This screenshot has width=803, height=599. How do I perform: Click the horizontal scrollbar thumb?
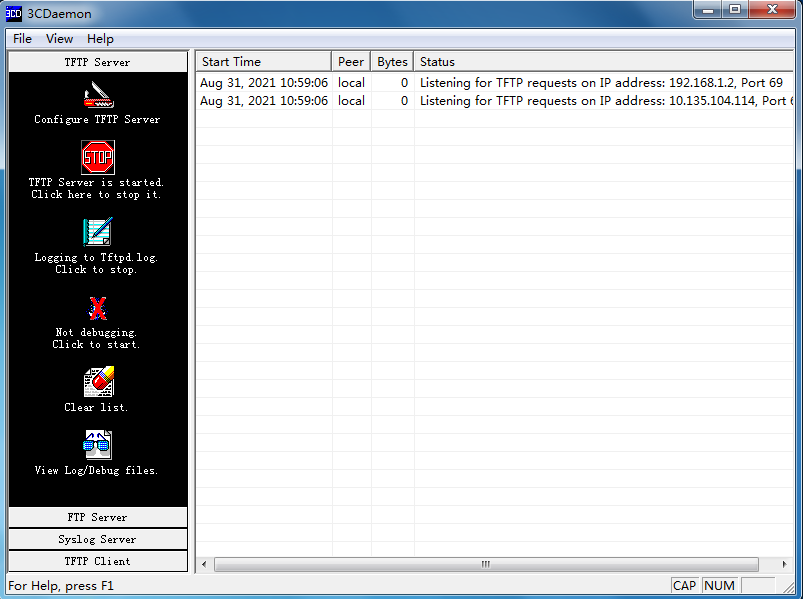click(486, 564)
